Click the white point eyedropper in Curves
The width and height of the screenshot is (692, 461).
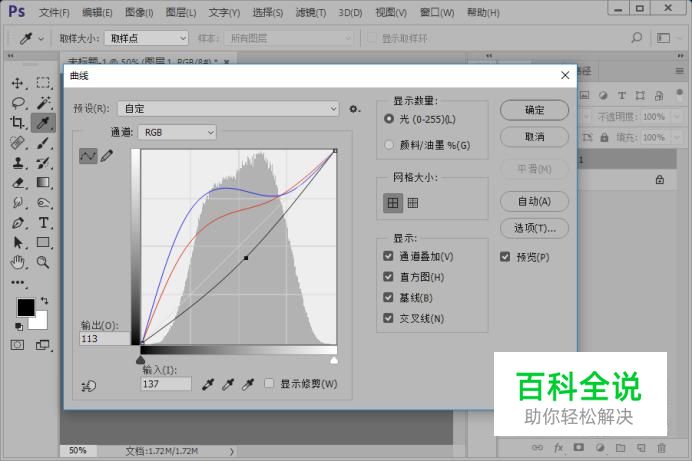click(x=248, y=384)
